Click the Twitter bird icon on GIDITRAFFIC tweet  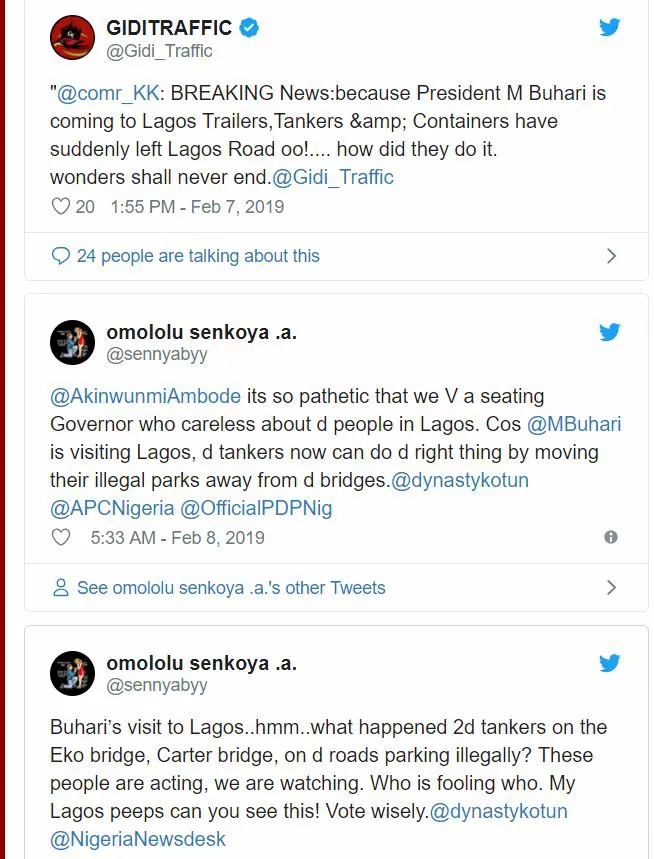click(x=609, y=27)
